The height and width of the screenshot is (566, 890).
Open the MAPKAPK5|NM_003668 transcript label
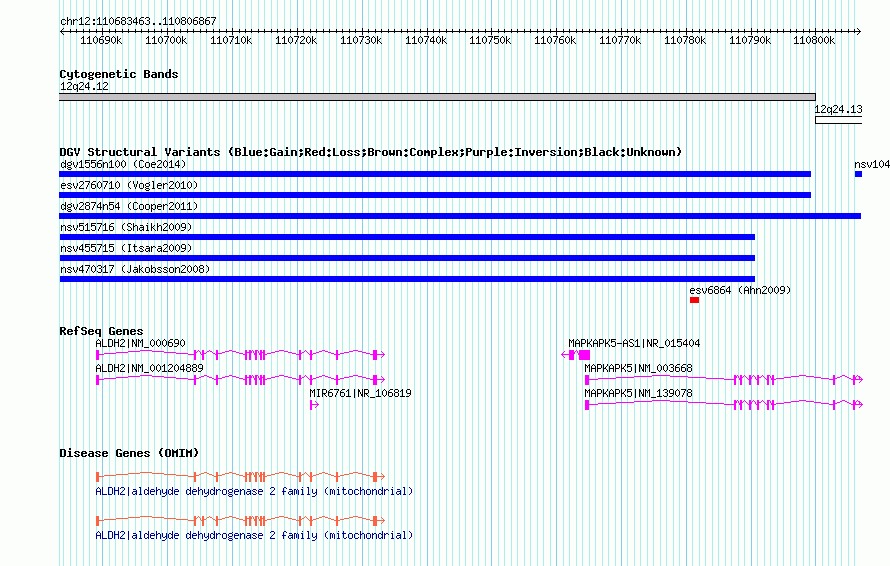pos(639,368)
